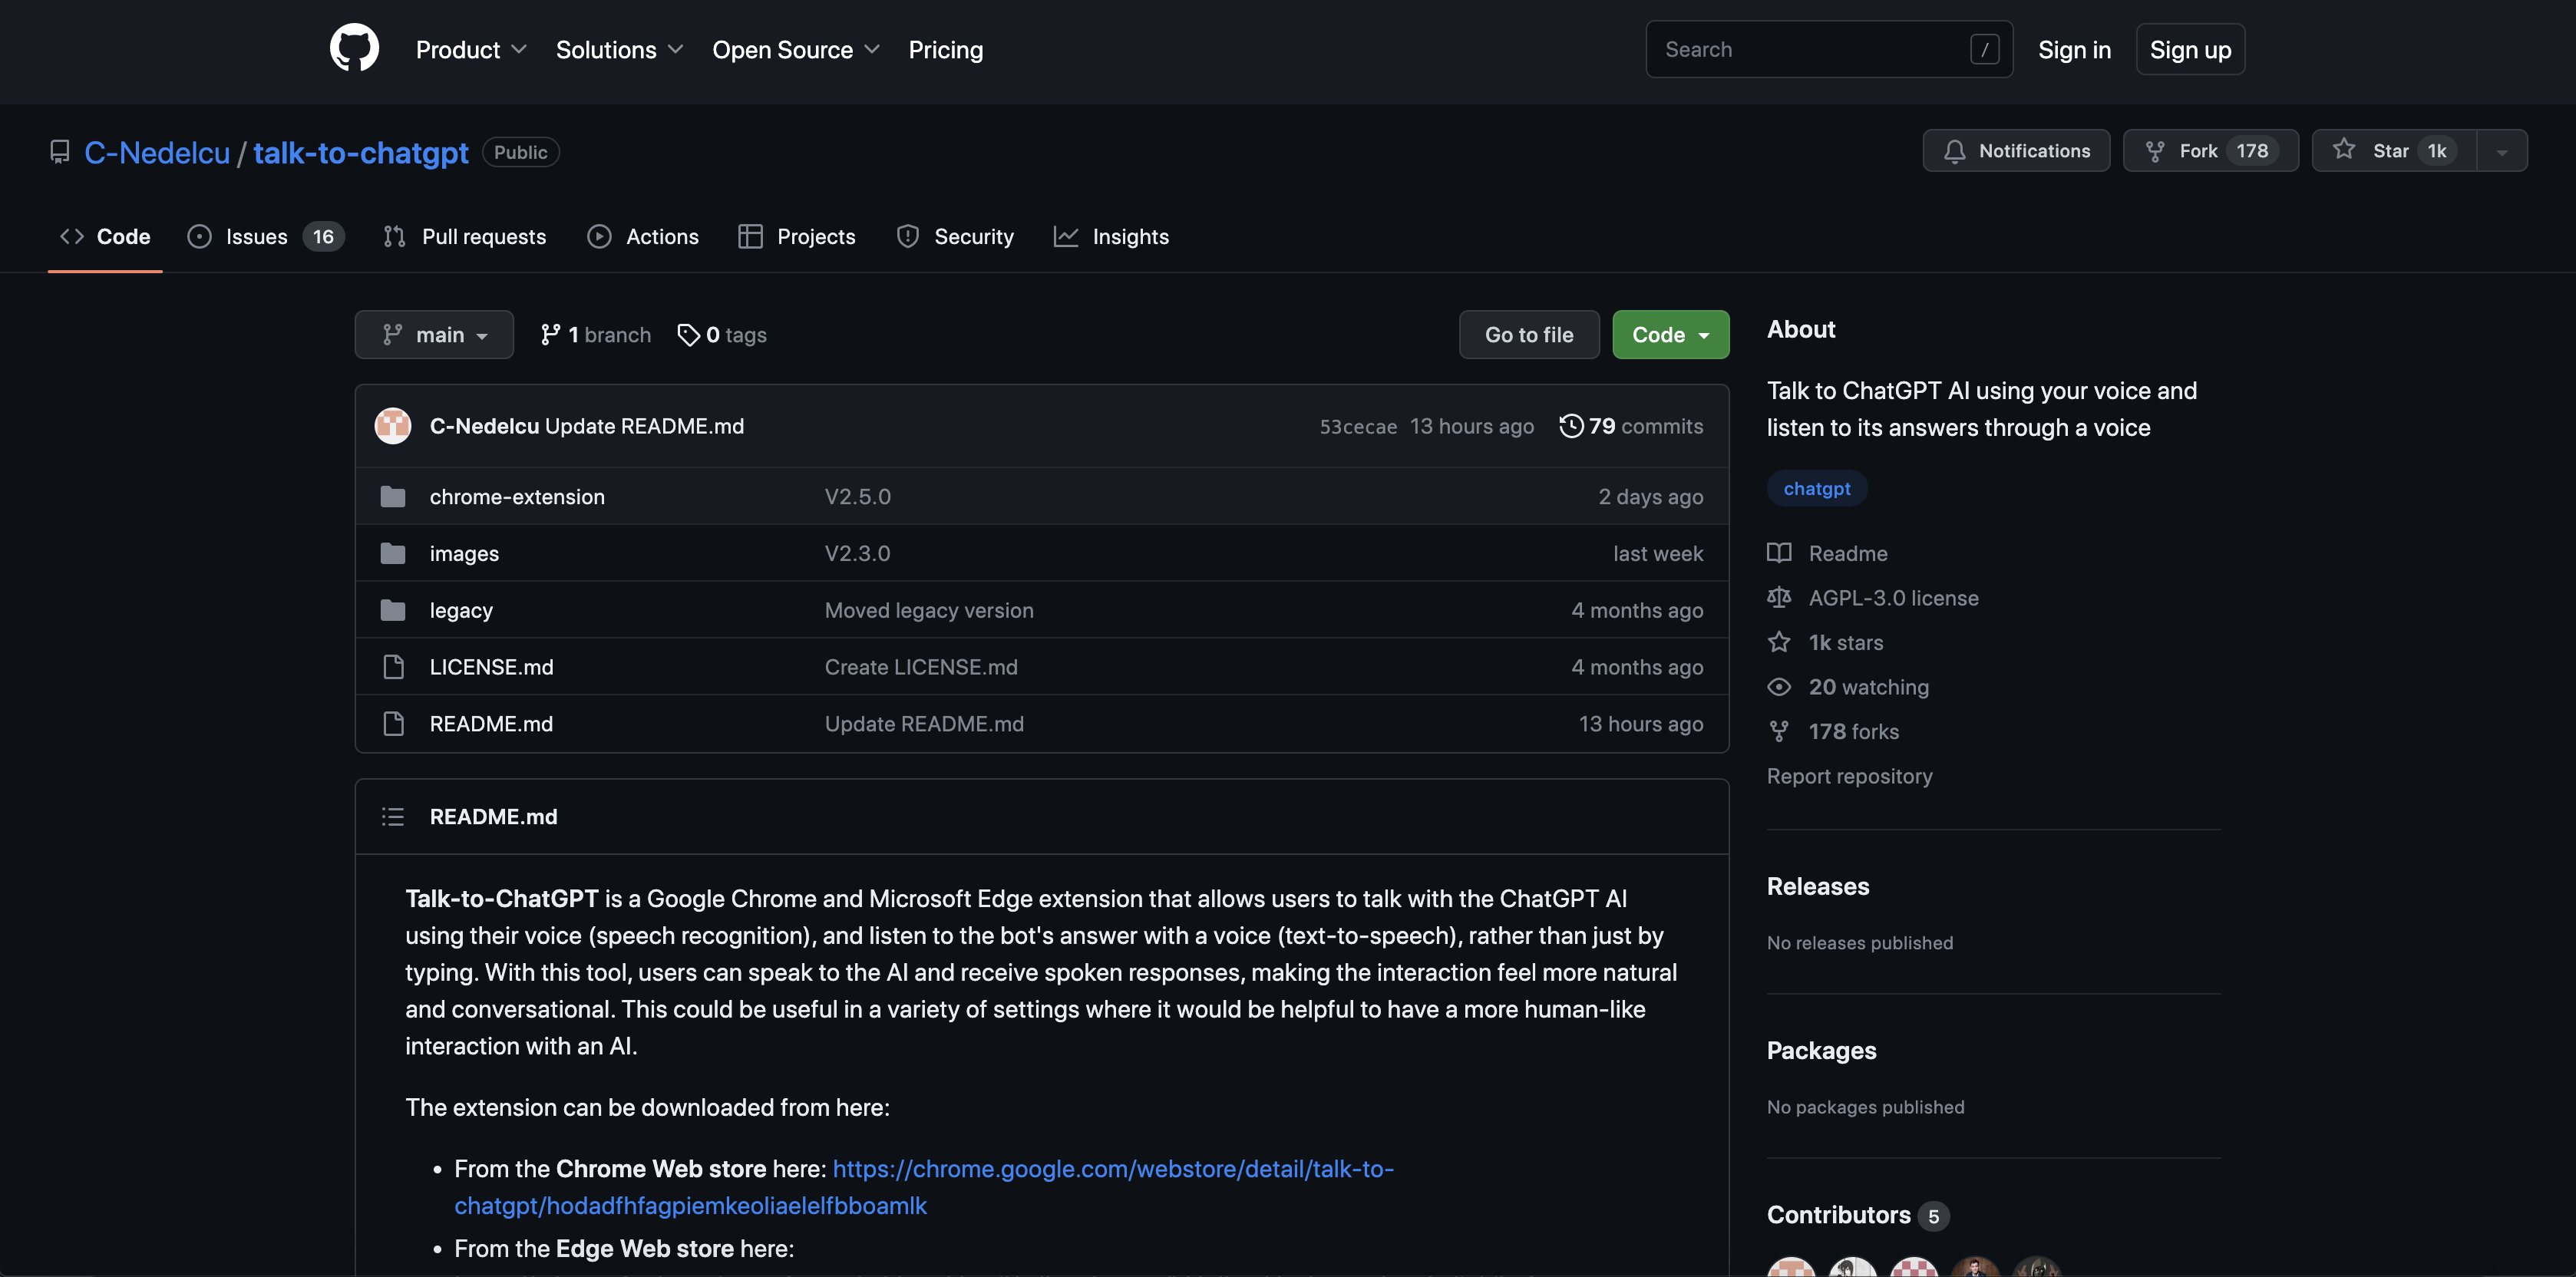Click the repository book icon beside C-Nedelcu
Image resolution: width=2576 pixels, height=1277 pixels.
pos(60,152)
